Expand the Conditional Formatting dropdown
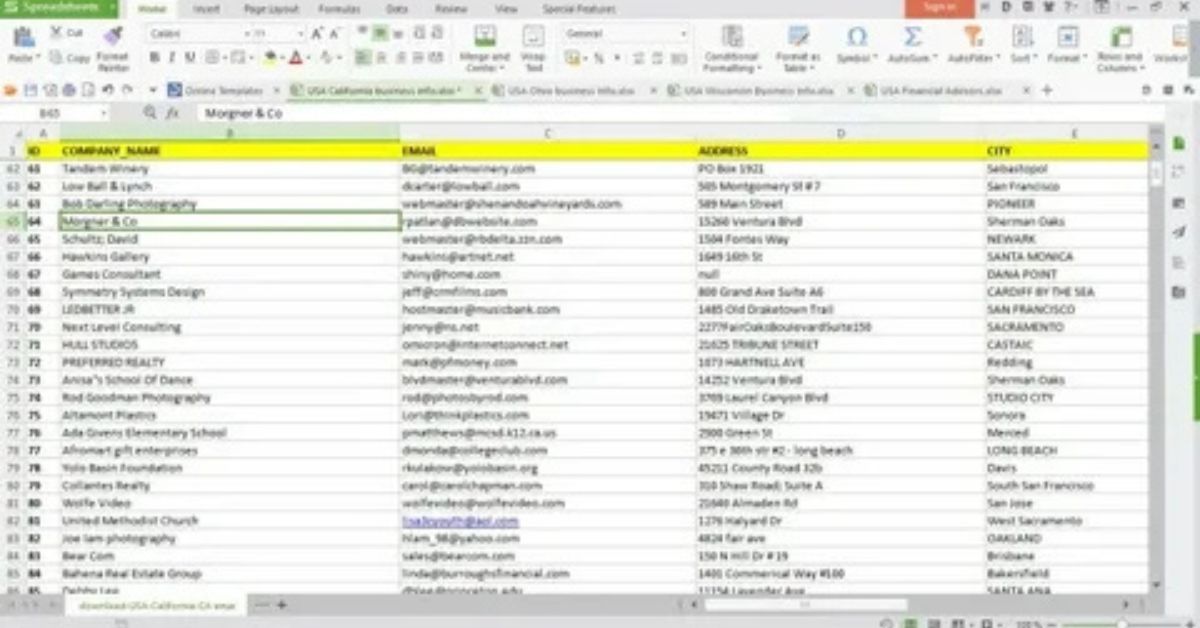1200x628 pixels. pos(731,63)
